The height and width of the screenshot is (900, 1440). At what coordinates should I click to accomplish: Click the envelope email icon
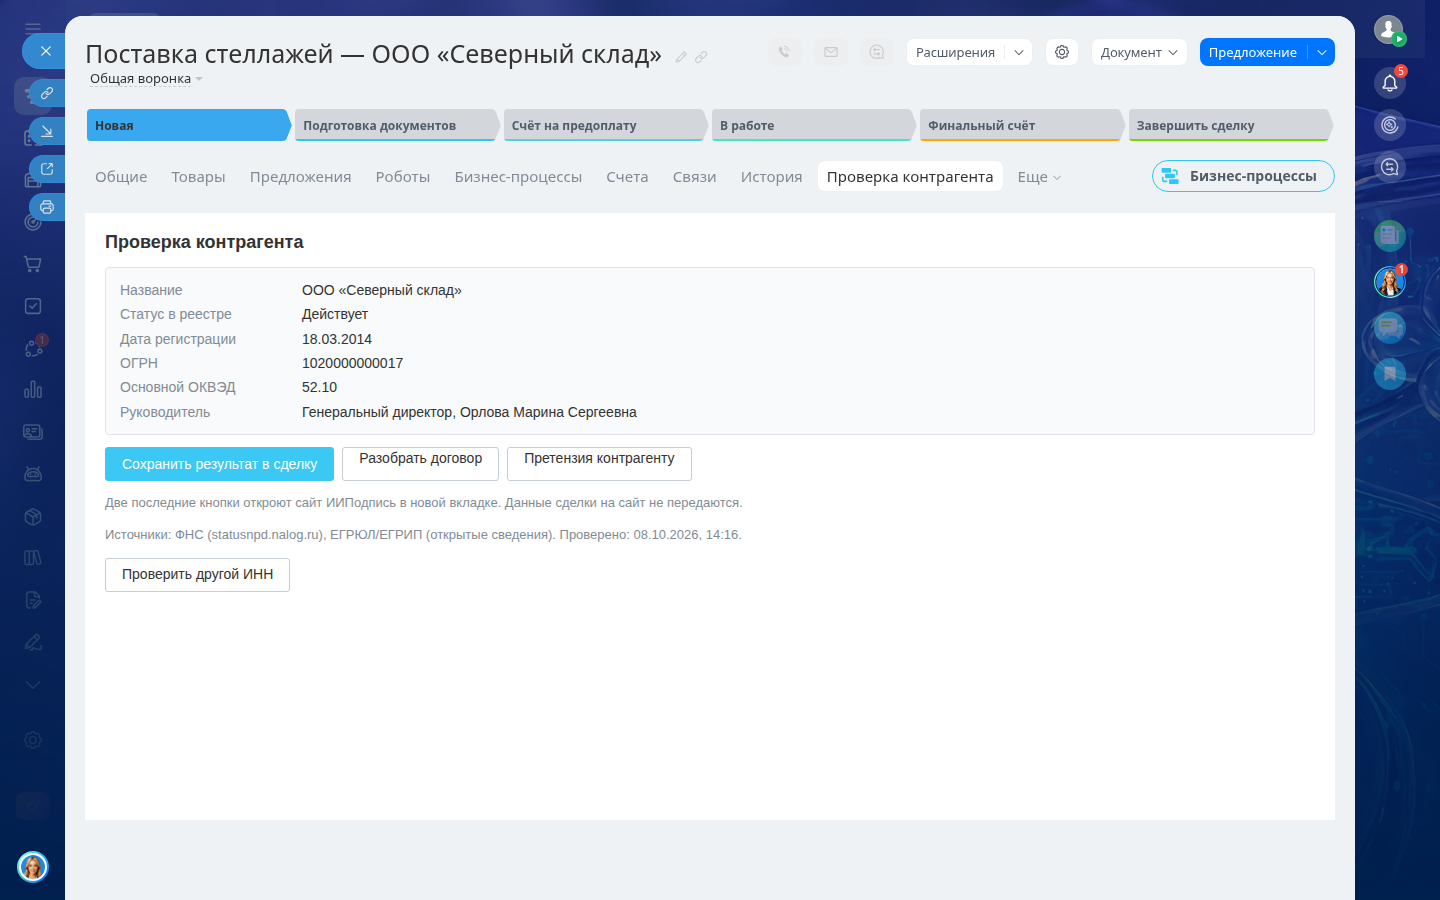[x=831, y=52]
